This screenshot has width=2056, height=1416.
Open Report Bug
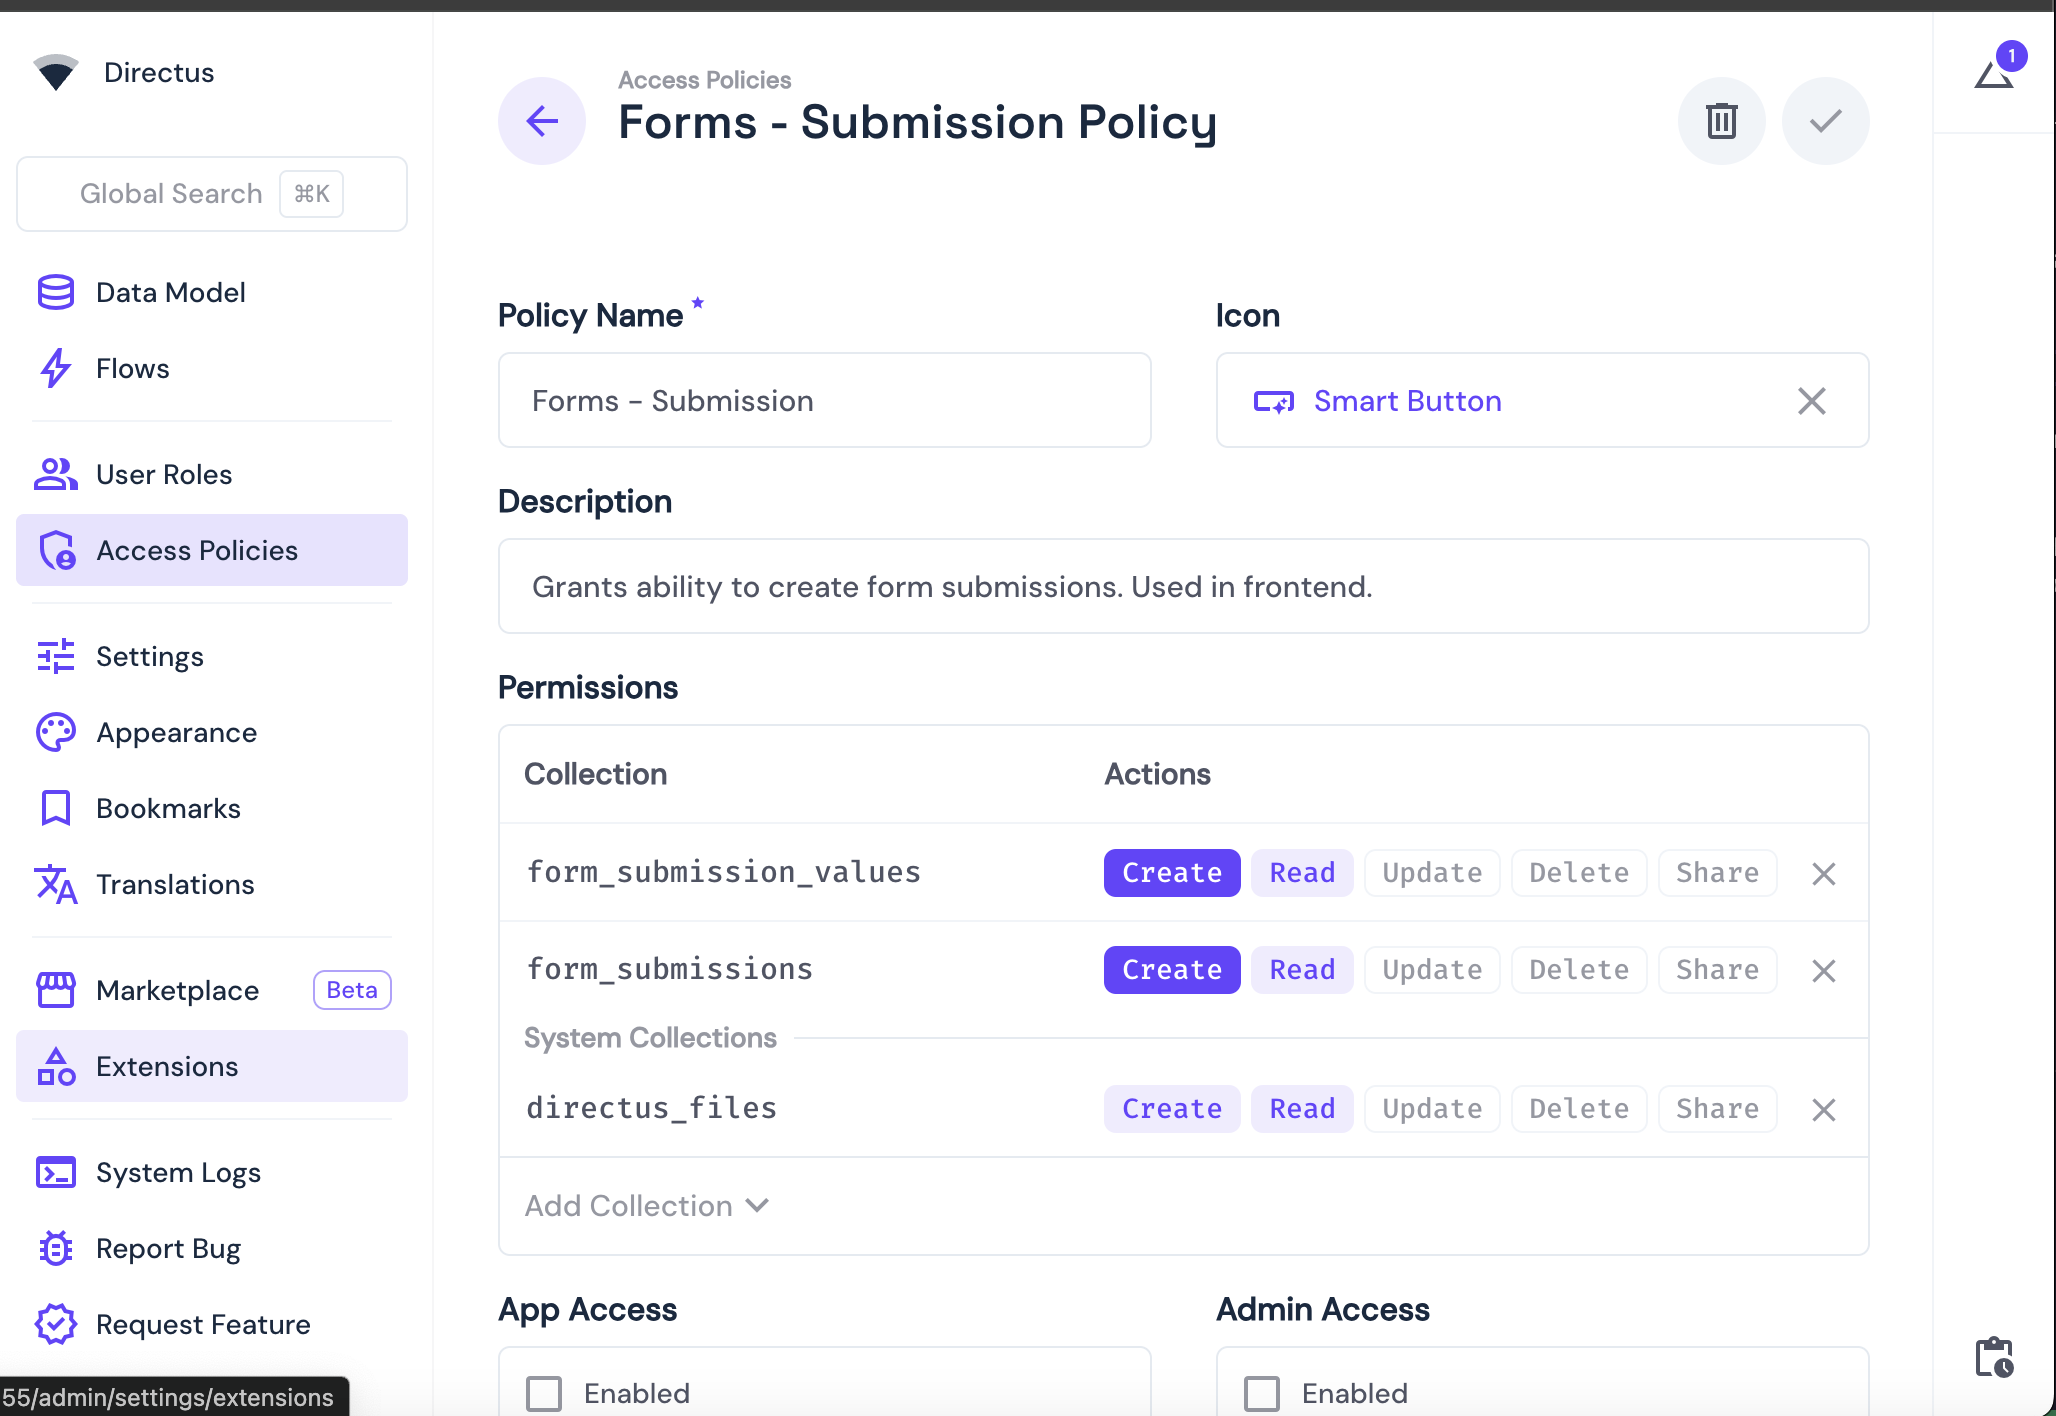click(x=168, y=1248)
